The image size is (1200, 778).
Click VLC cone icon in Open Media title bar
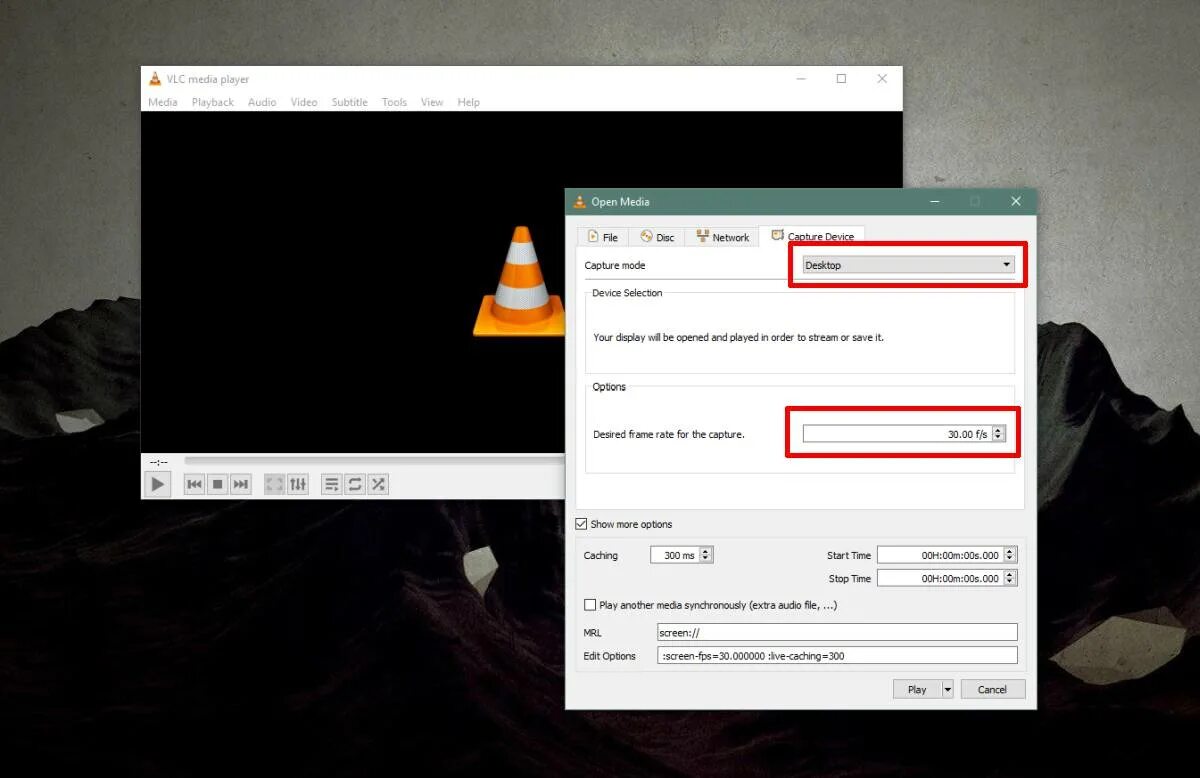(x=579, y=202)
